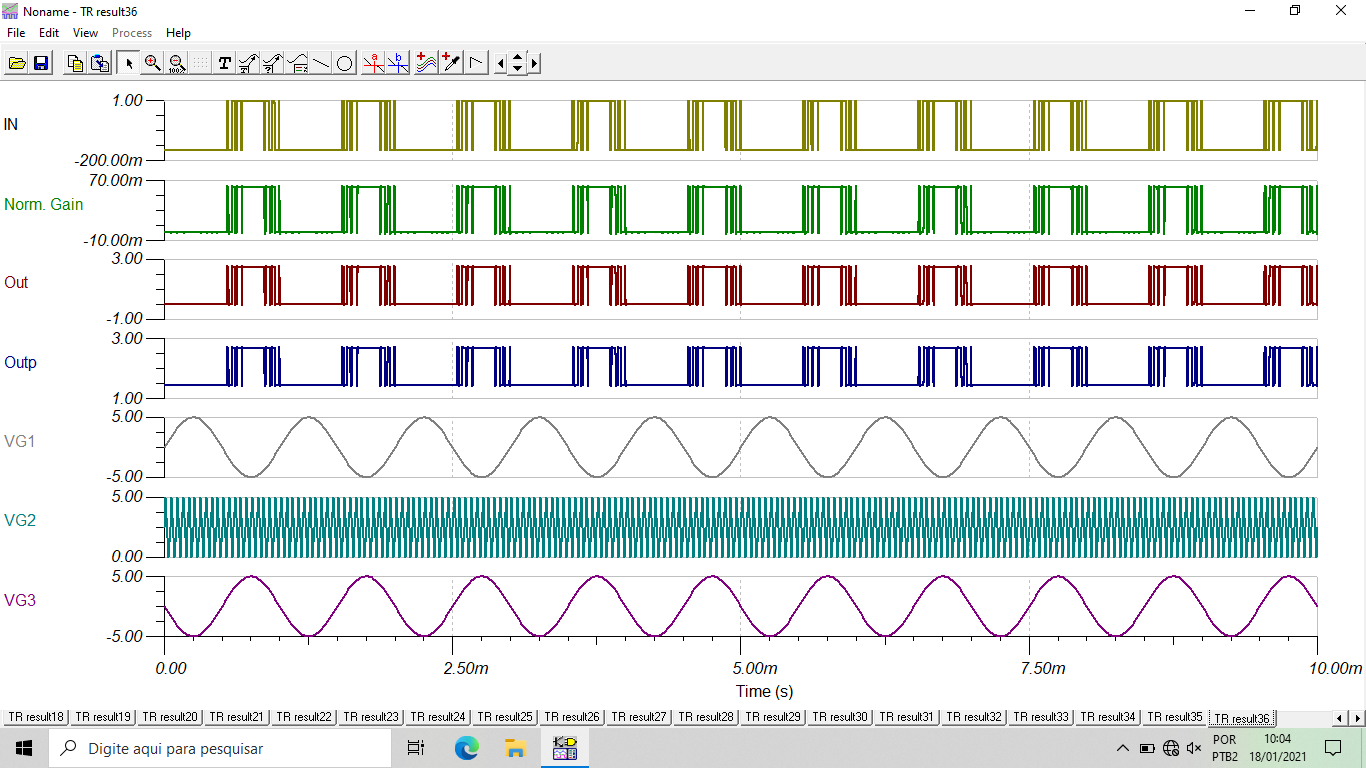Select the Ellipse drawing tool
Viewport: 1366px width, 768px height.
(344, 63)
